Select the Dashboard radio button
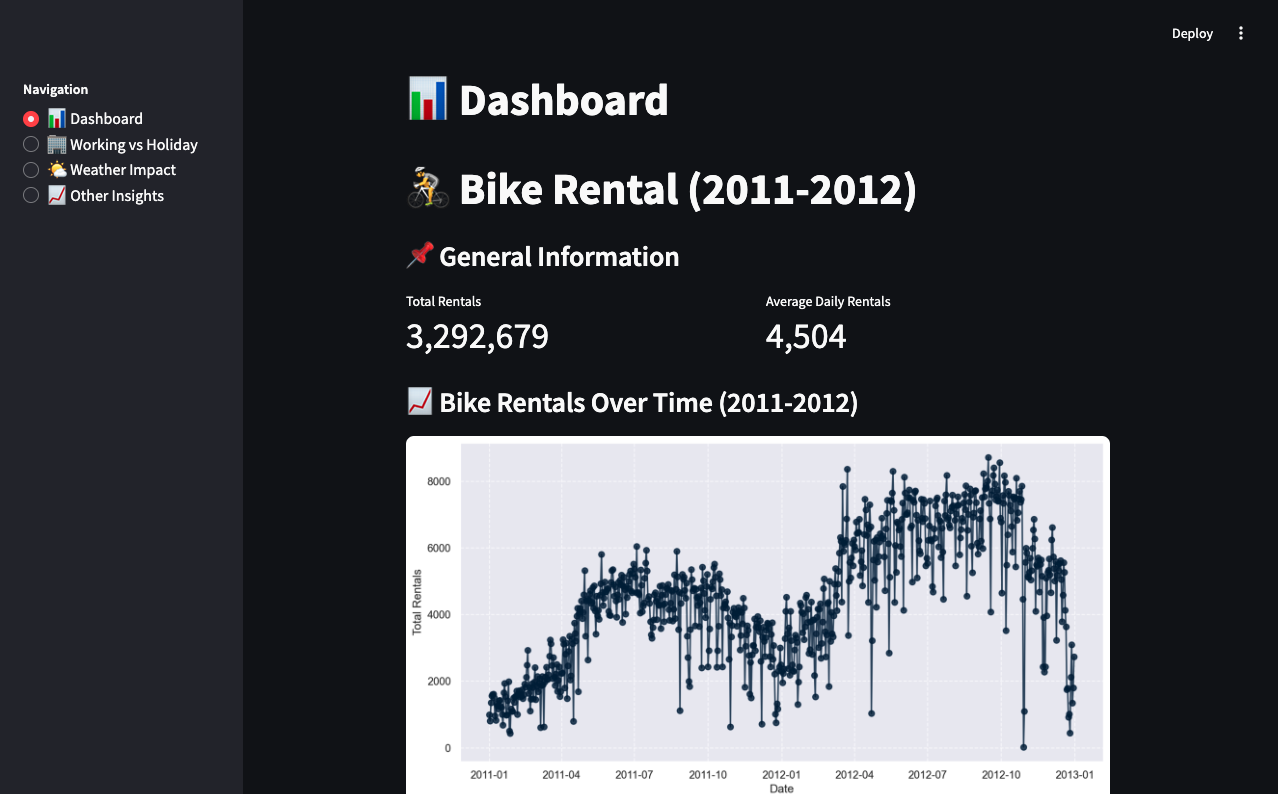 pyautogui.click(x=31, y=119)
